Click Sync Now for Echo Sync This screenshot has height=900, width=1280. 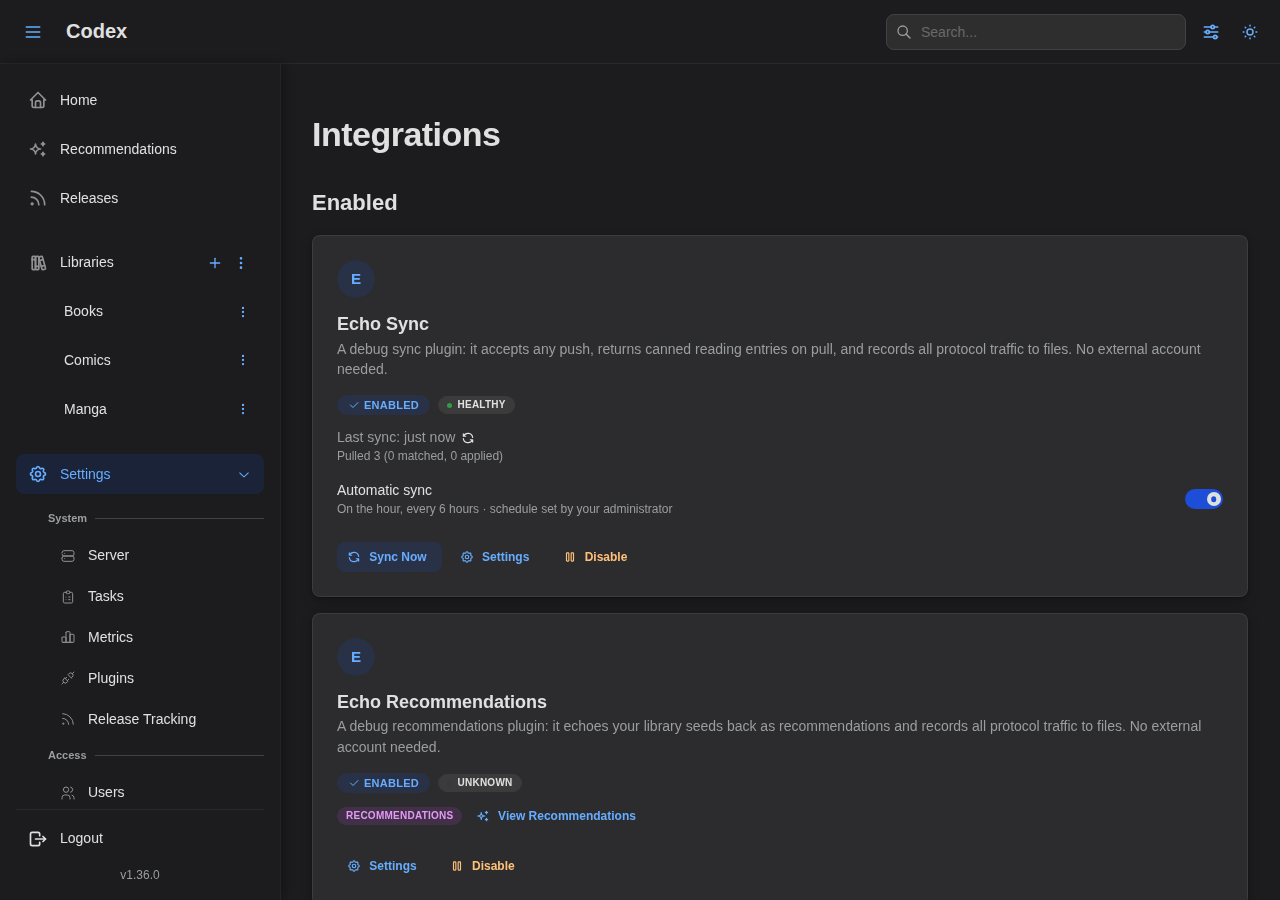388,557
